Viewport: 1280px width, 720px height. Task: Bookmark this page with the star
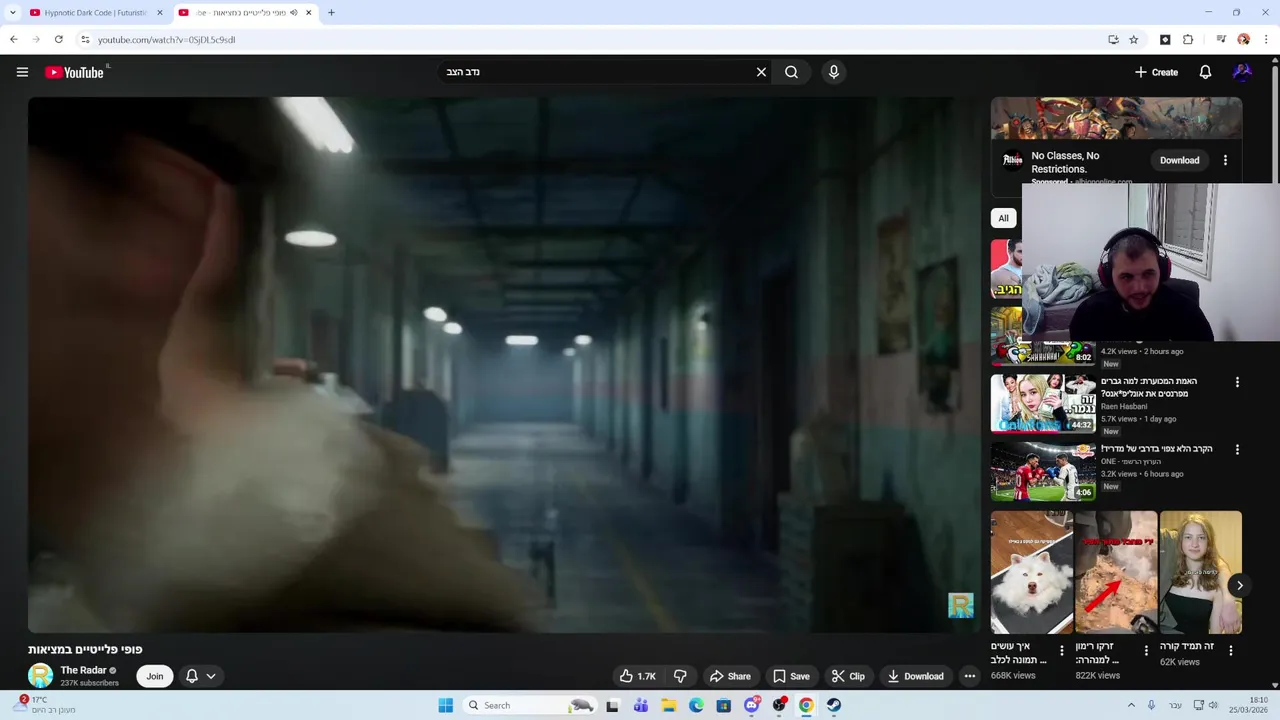[1133, 40]
